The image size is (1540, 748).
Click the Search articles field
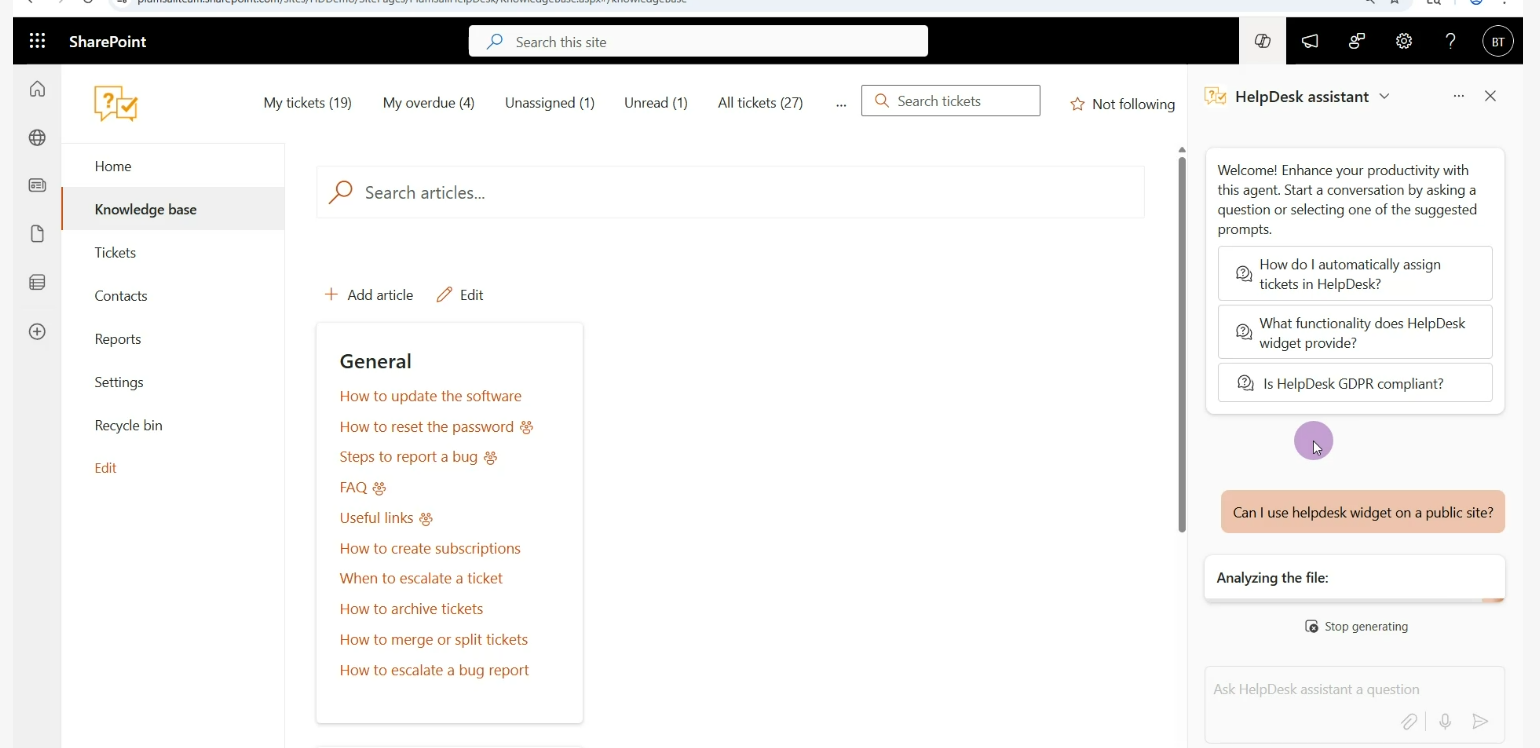[730, 192]
